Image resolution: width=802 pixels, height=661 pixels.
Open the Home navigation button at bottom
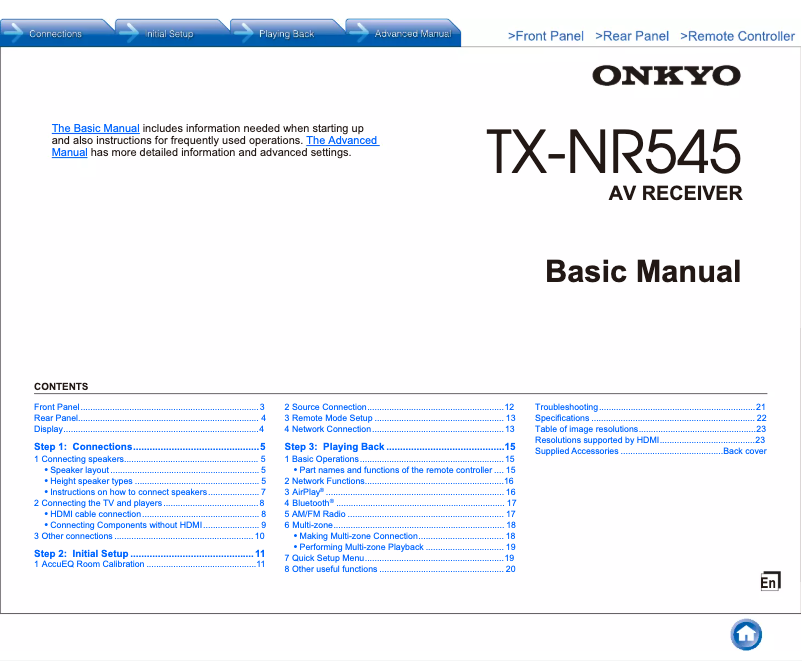(x=746, y=634)
